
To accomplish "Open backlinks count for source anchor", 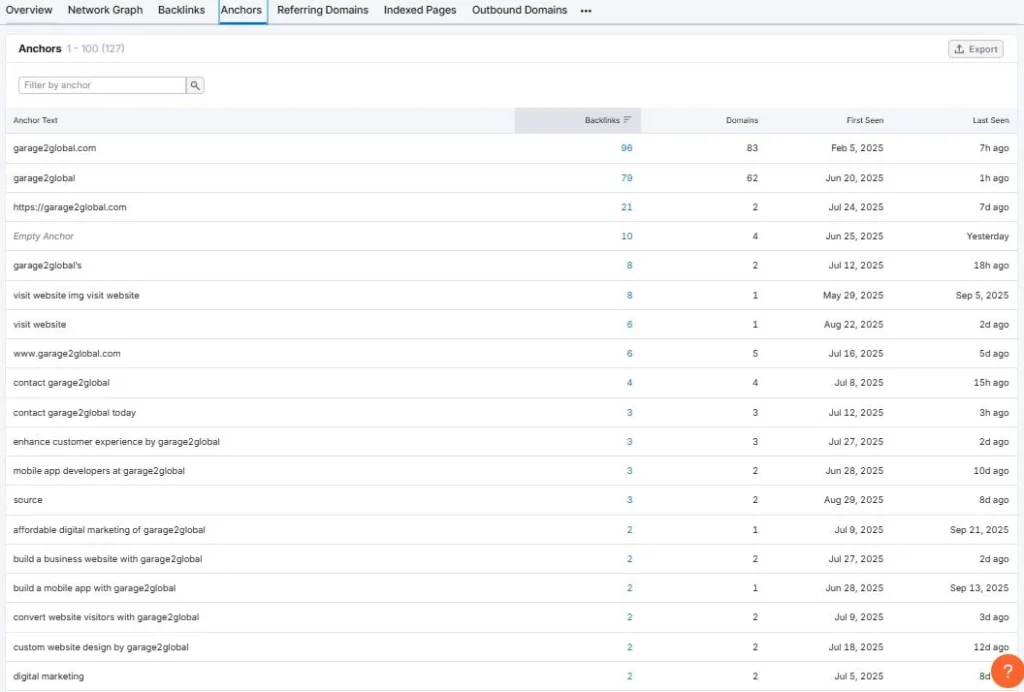I will click(x=630, y=499).
